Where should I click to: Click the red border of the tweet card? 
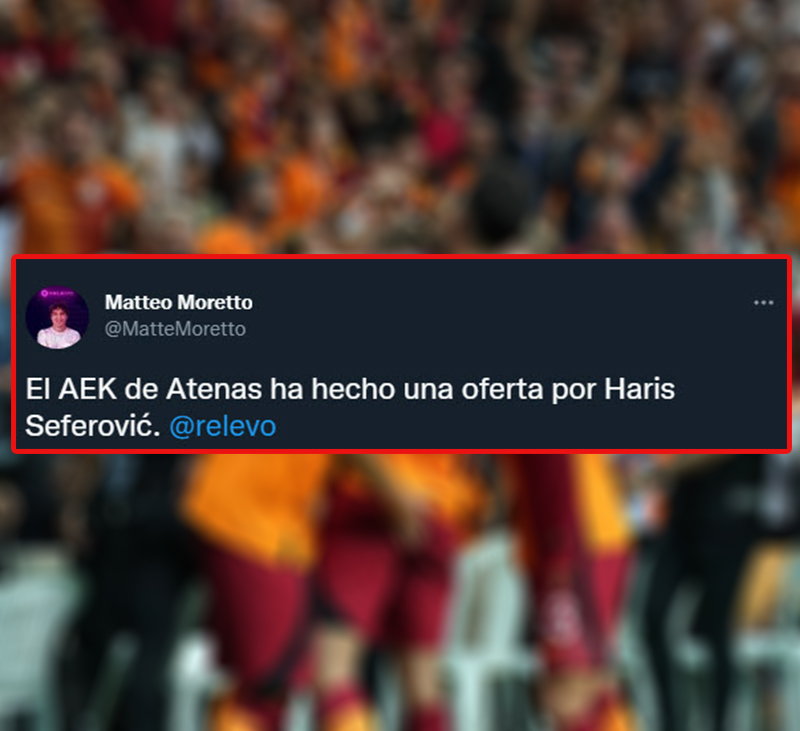click(x=400, y=257)
